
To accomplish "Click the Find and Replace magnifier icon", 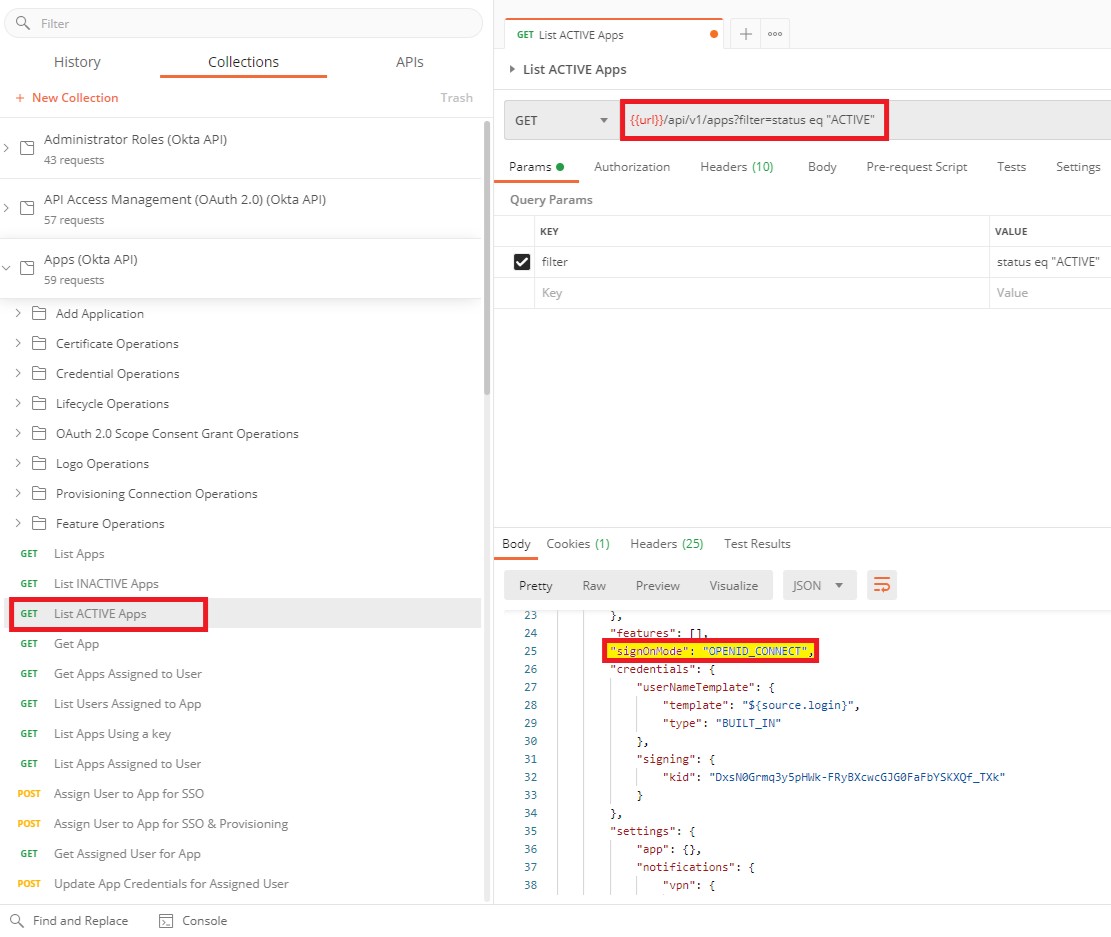I will [x=16, y=921].
